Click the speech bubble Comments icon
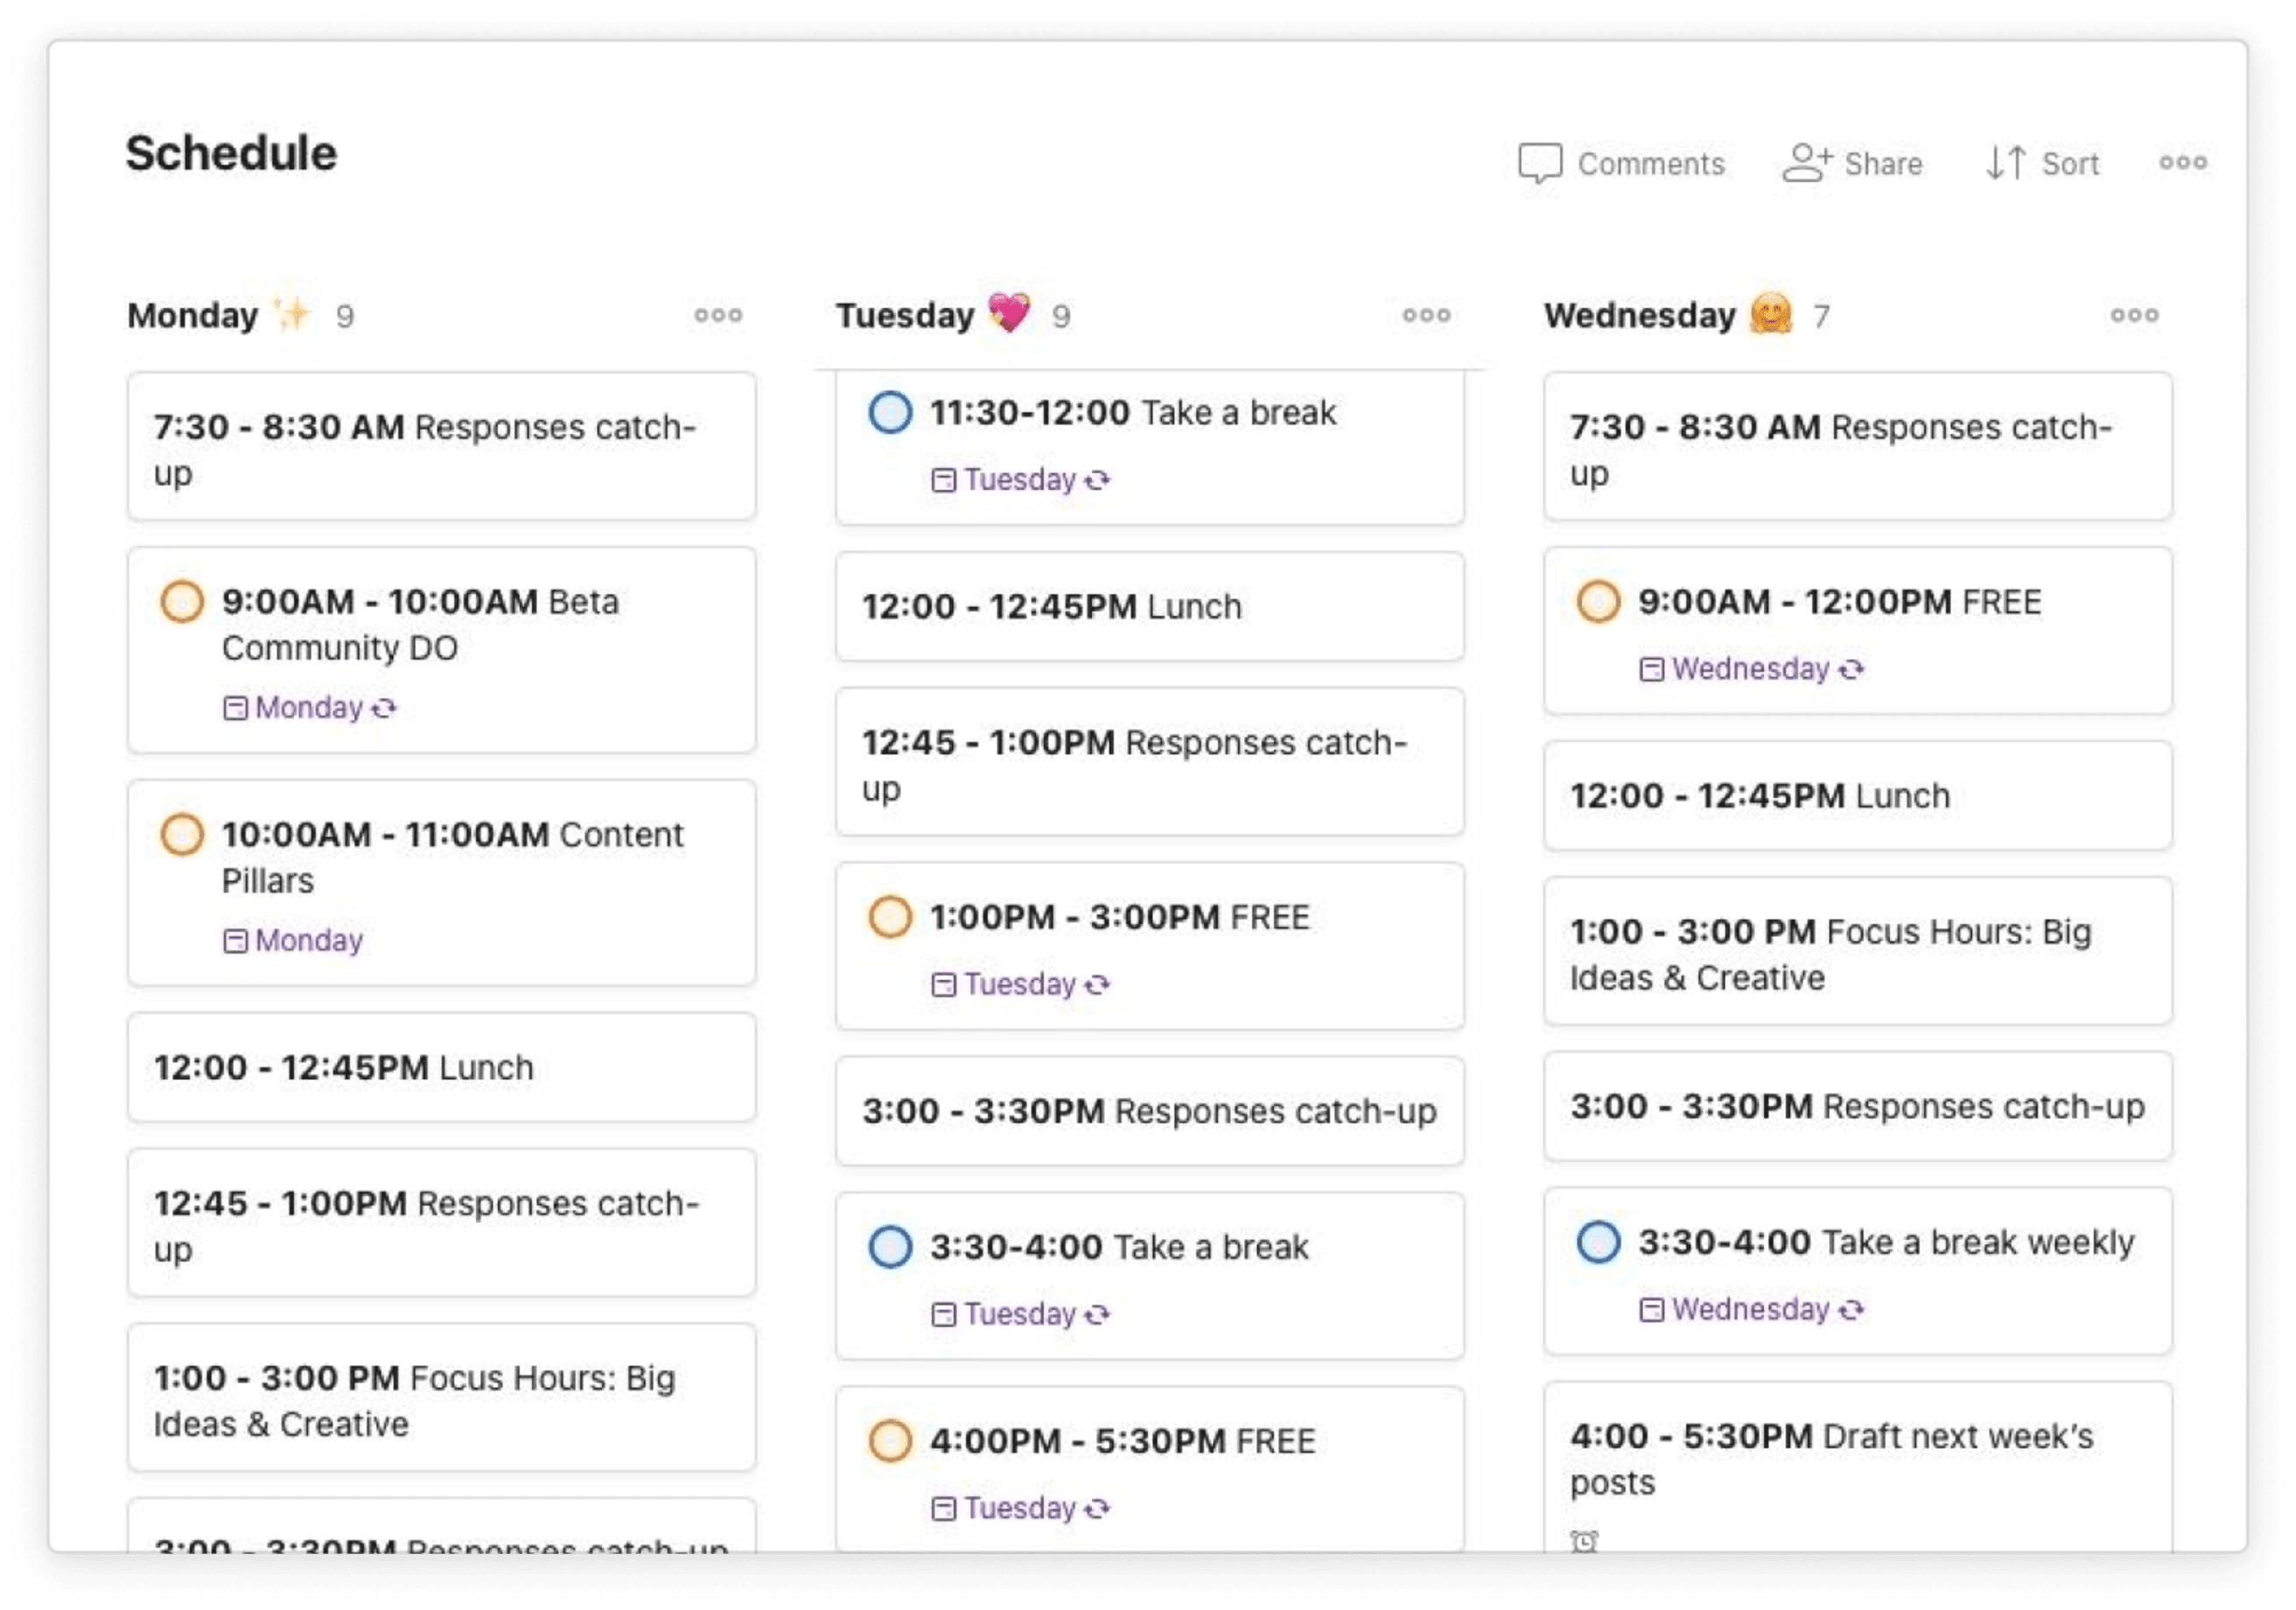Image resolution: width=2296 pixels, height=1610 pixels. tap(1539, 163)
